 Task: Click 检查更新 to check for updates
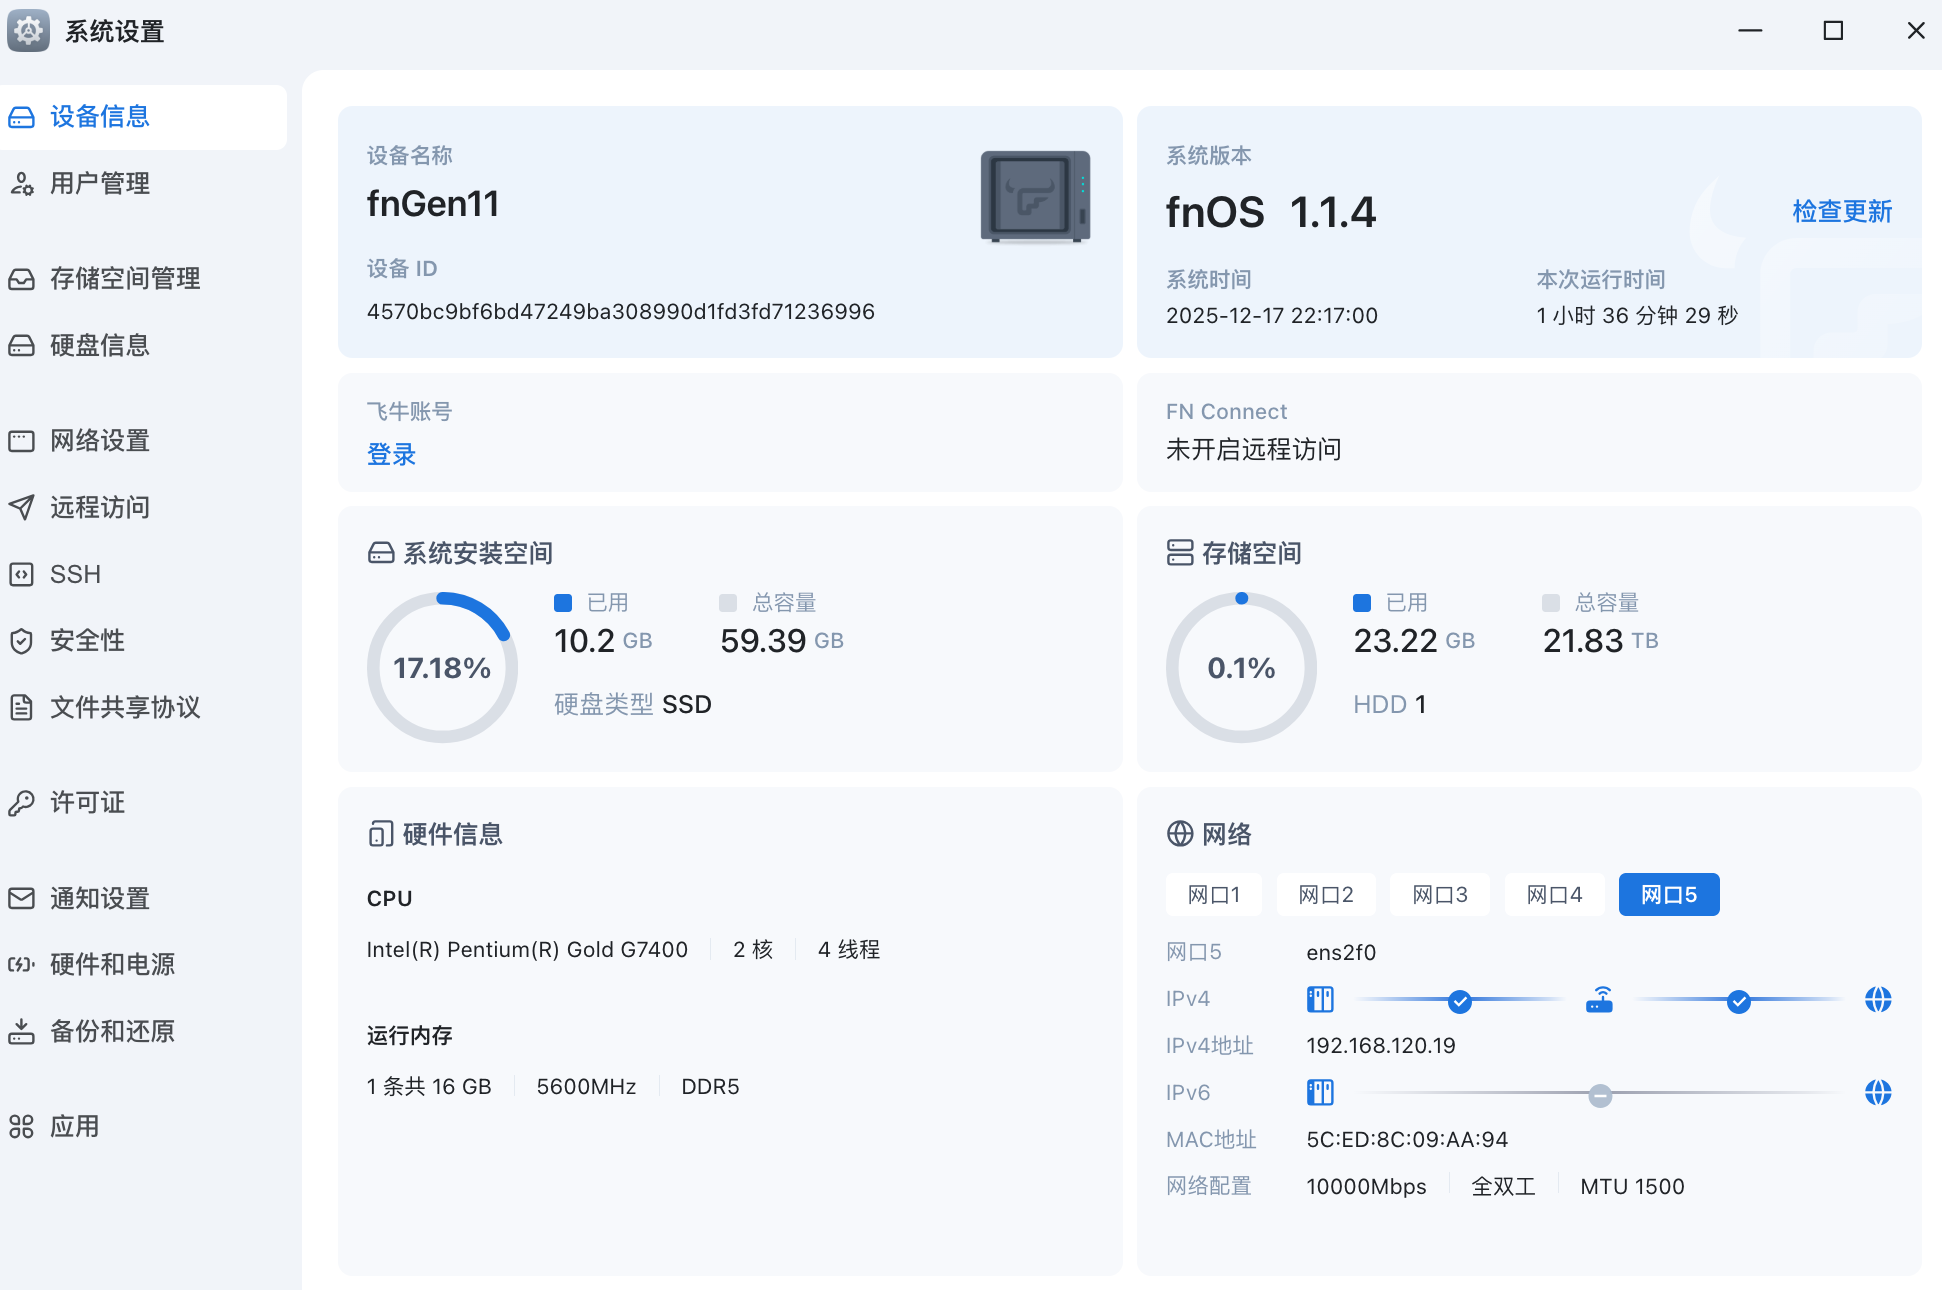pyautogui.click(x=1841, y=211)
